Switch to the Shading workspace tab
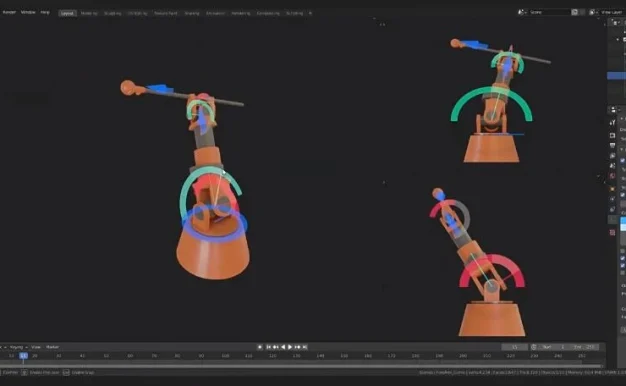 [192, 13]
